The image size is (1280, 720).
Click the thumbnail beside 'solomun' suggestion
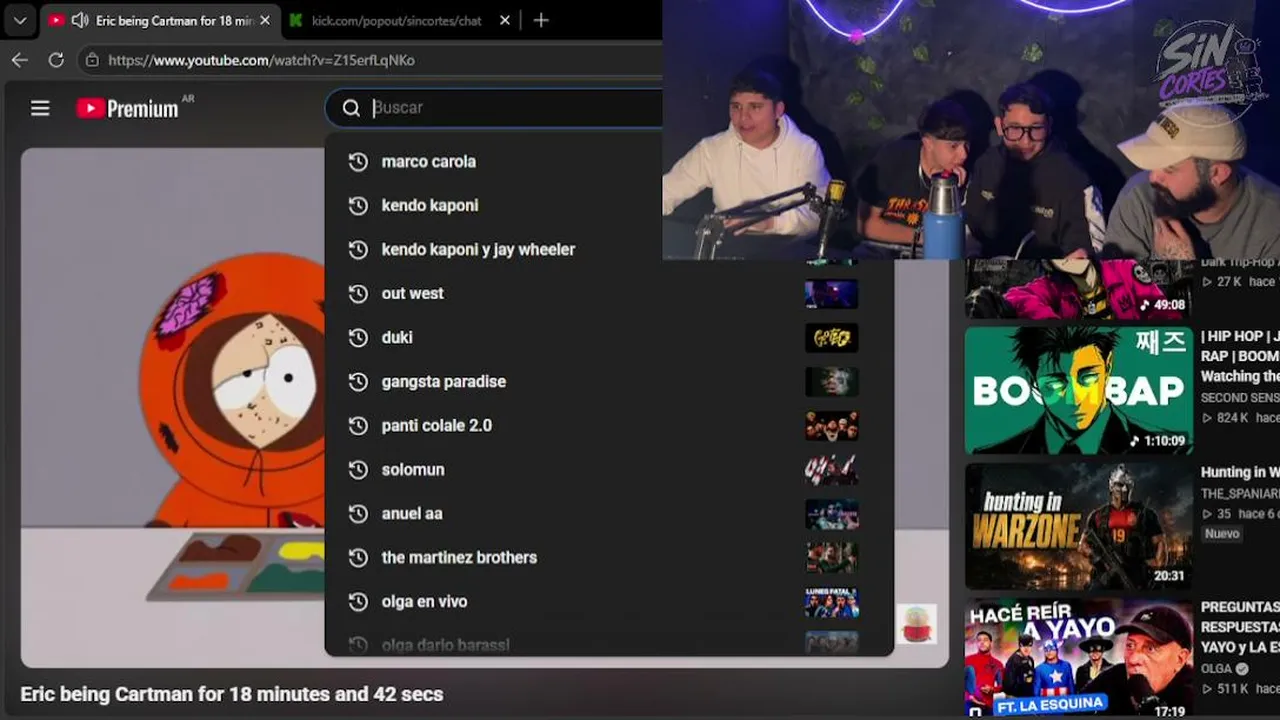(x=832, y=470)
